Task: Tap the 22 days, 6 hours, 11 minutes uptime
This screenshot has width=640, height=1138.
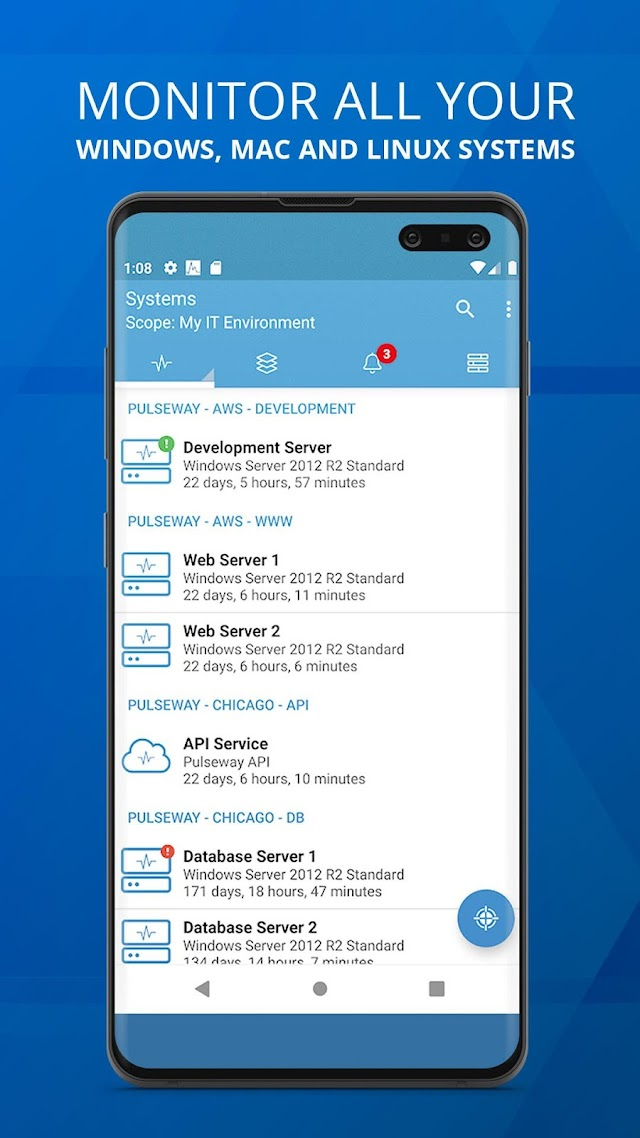Action: [x=274, y=595]
